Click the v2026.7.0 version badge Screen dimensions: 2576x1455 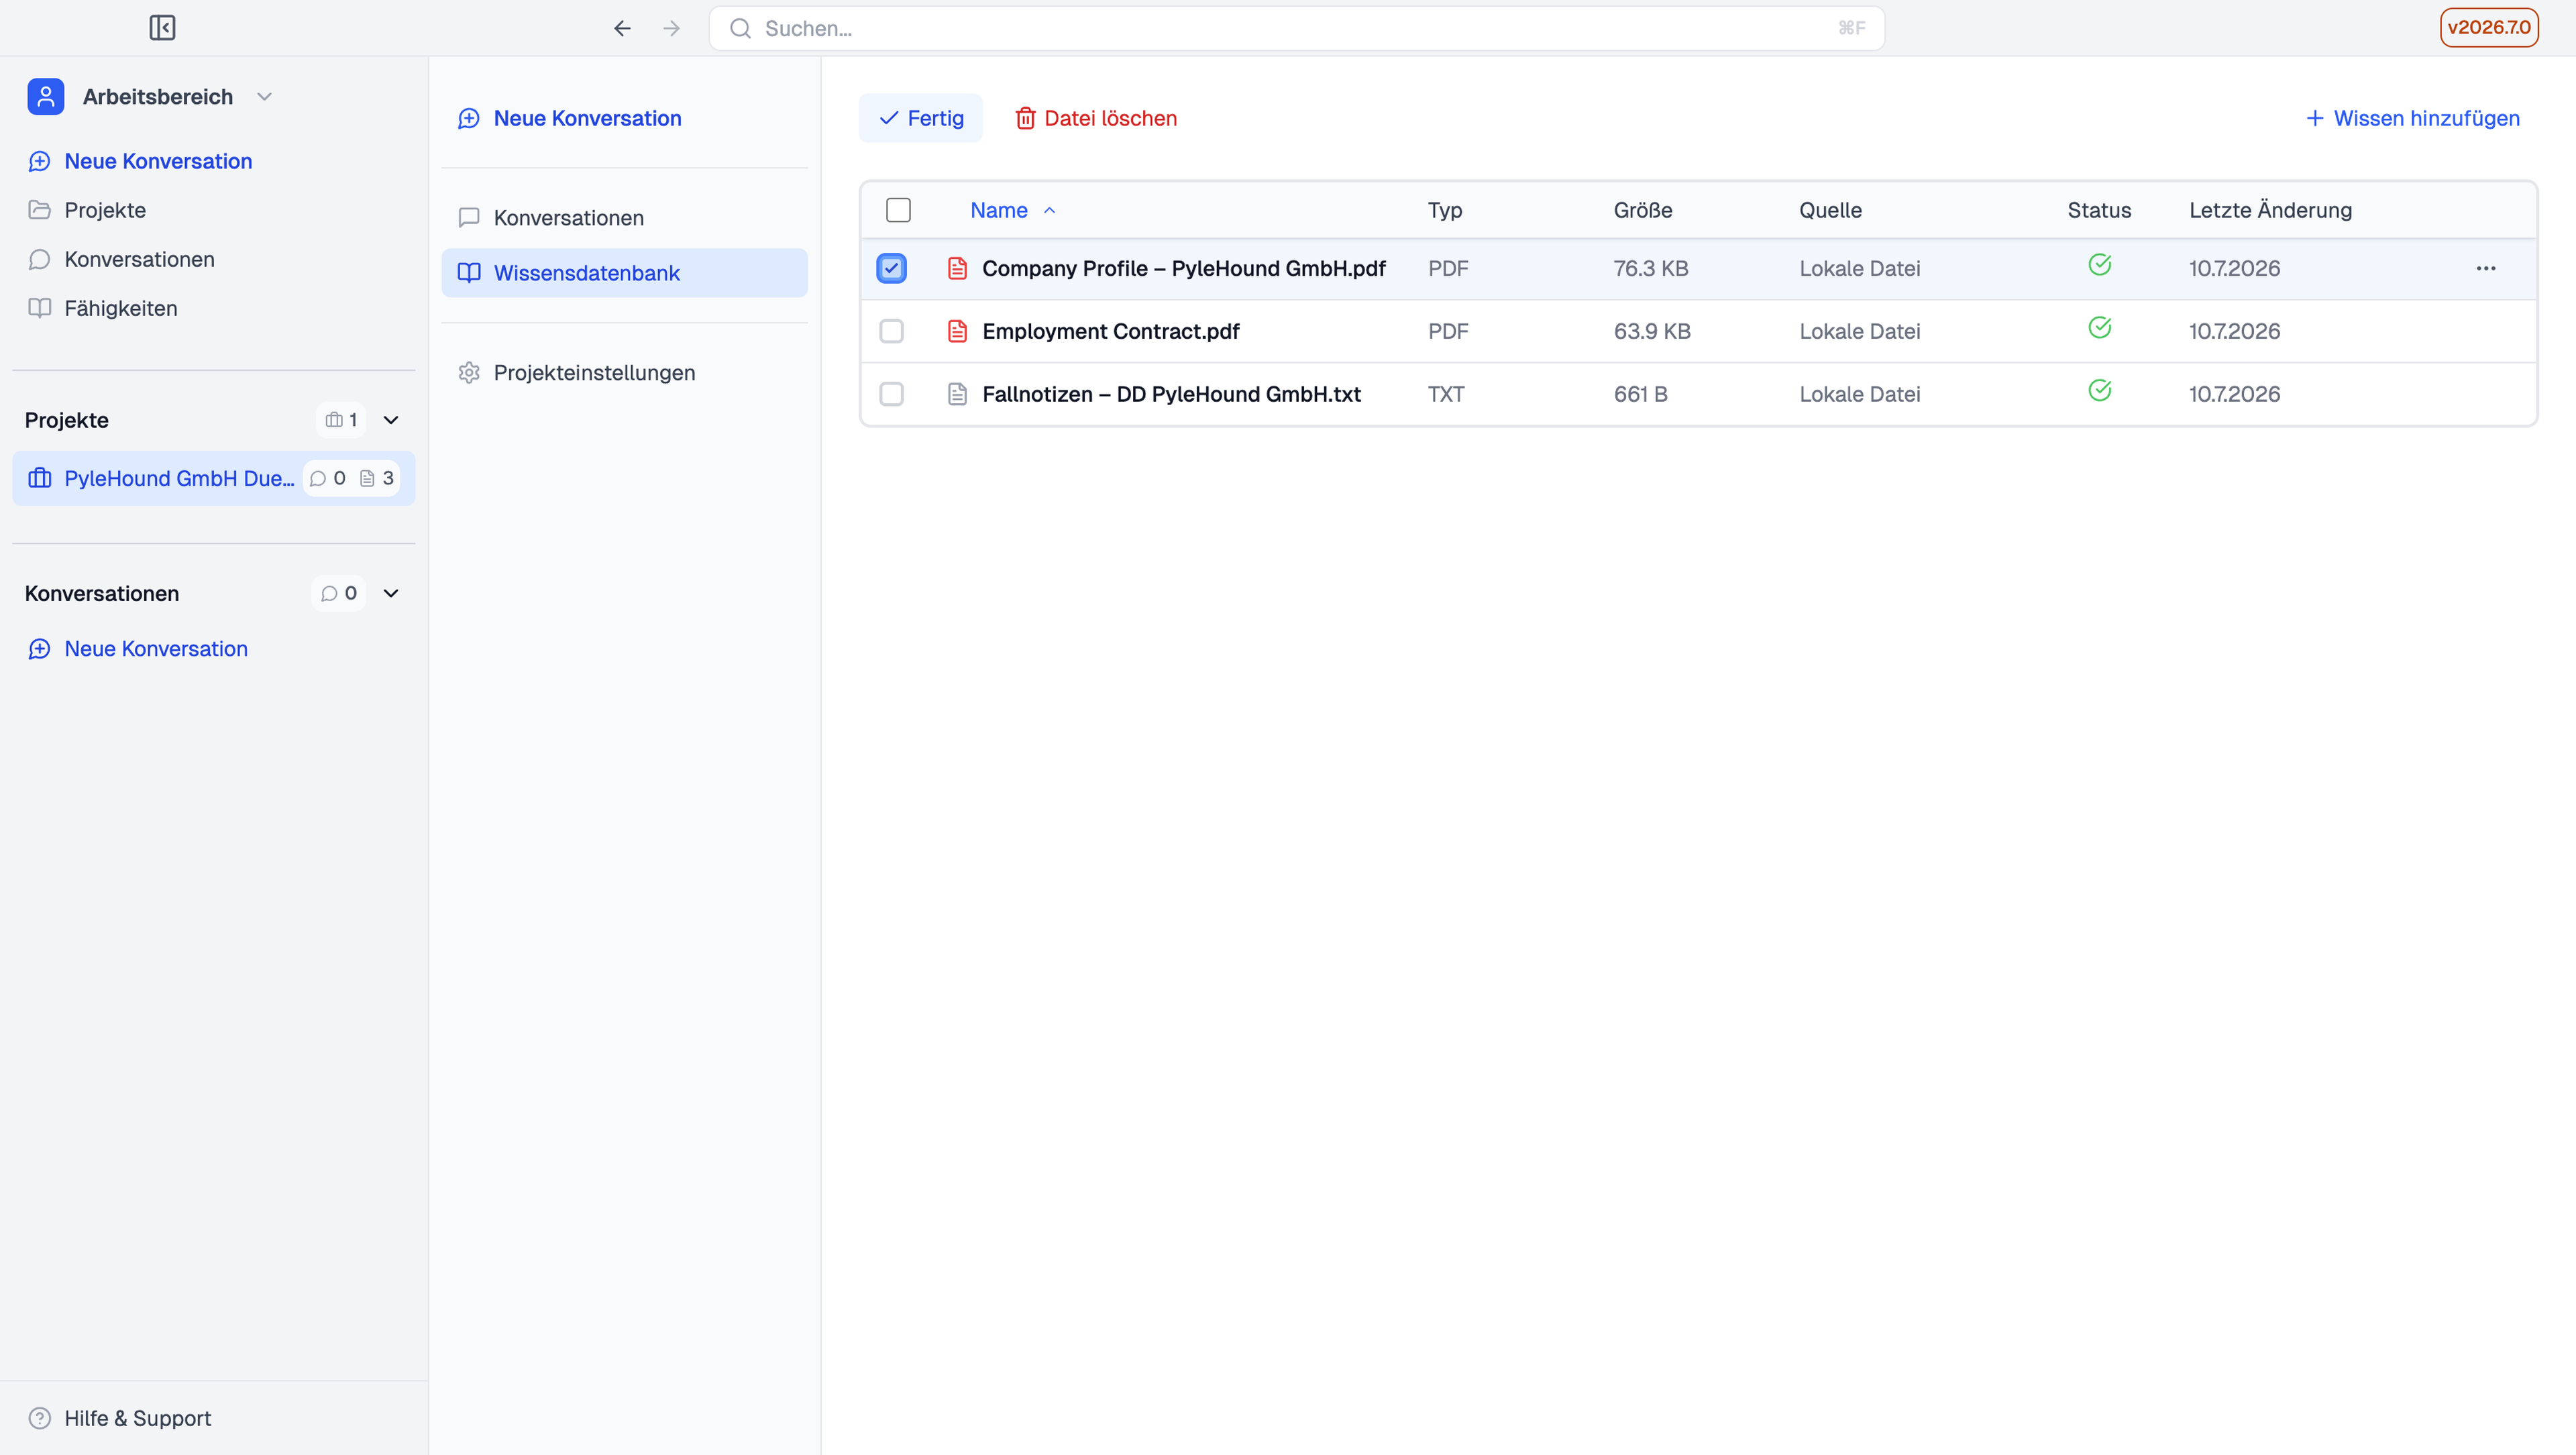[x=2489, y=27]
